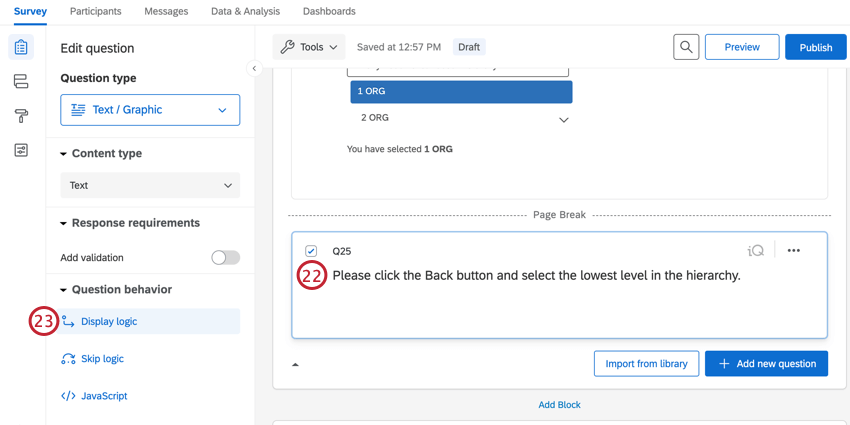Click the Publish button
The width and height of the screenshot is (850, 425).
815,47
